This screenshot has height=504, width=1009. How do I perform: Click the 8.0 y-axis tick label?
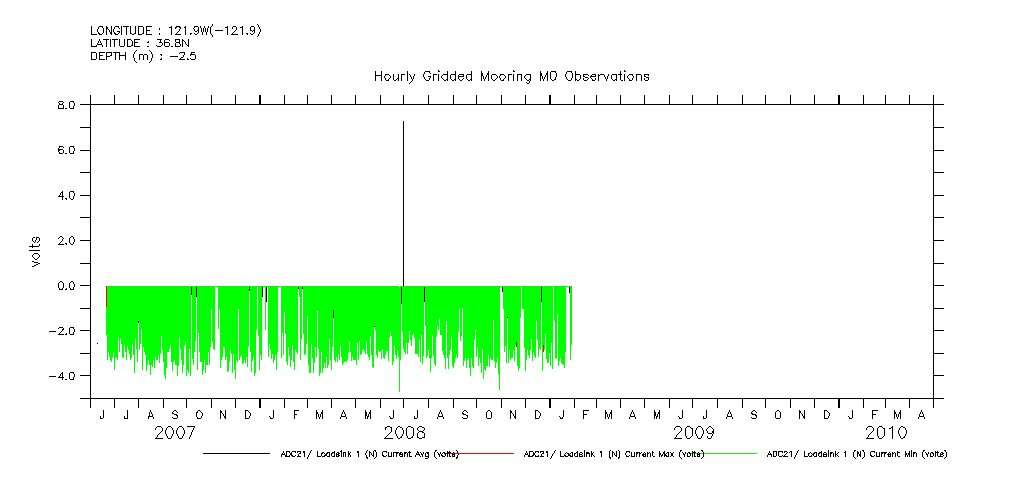65,105
